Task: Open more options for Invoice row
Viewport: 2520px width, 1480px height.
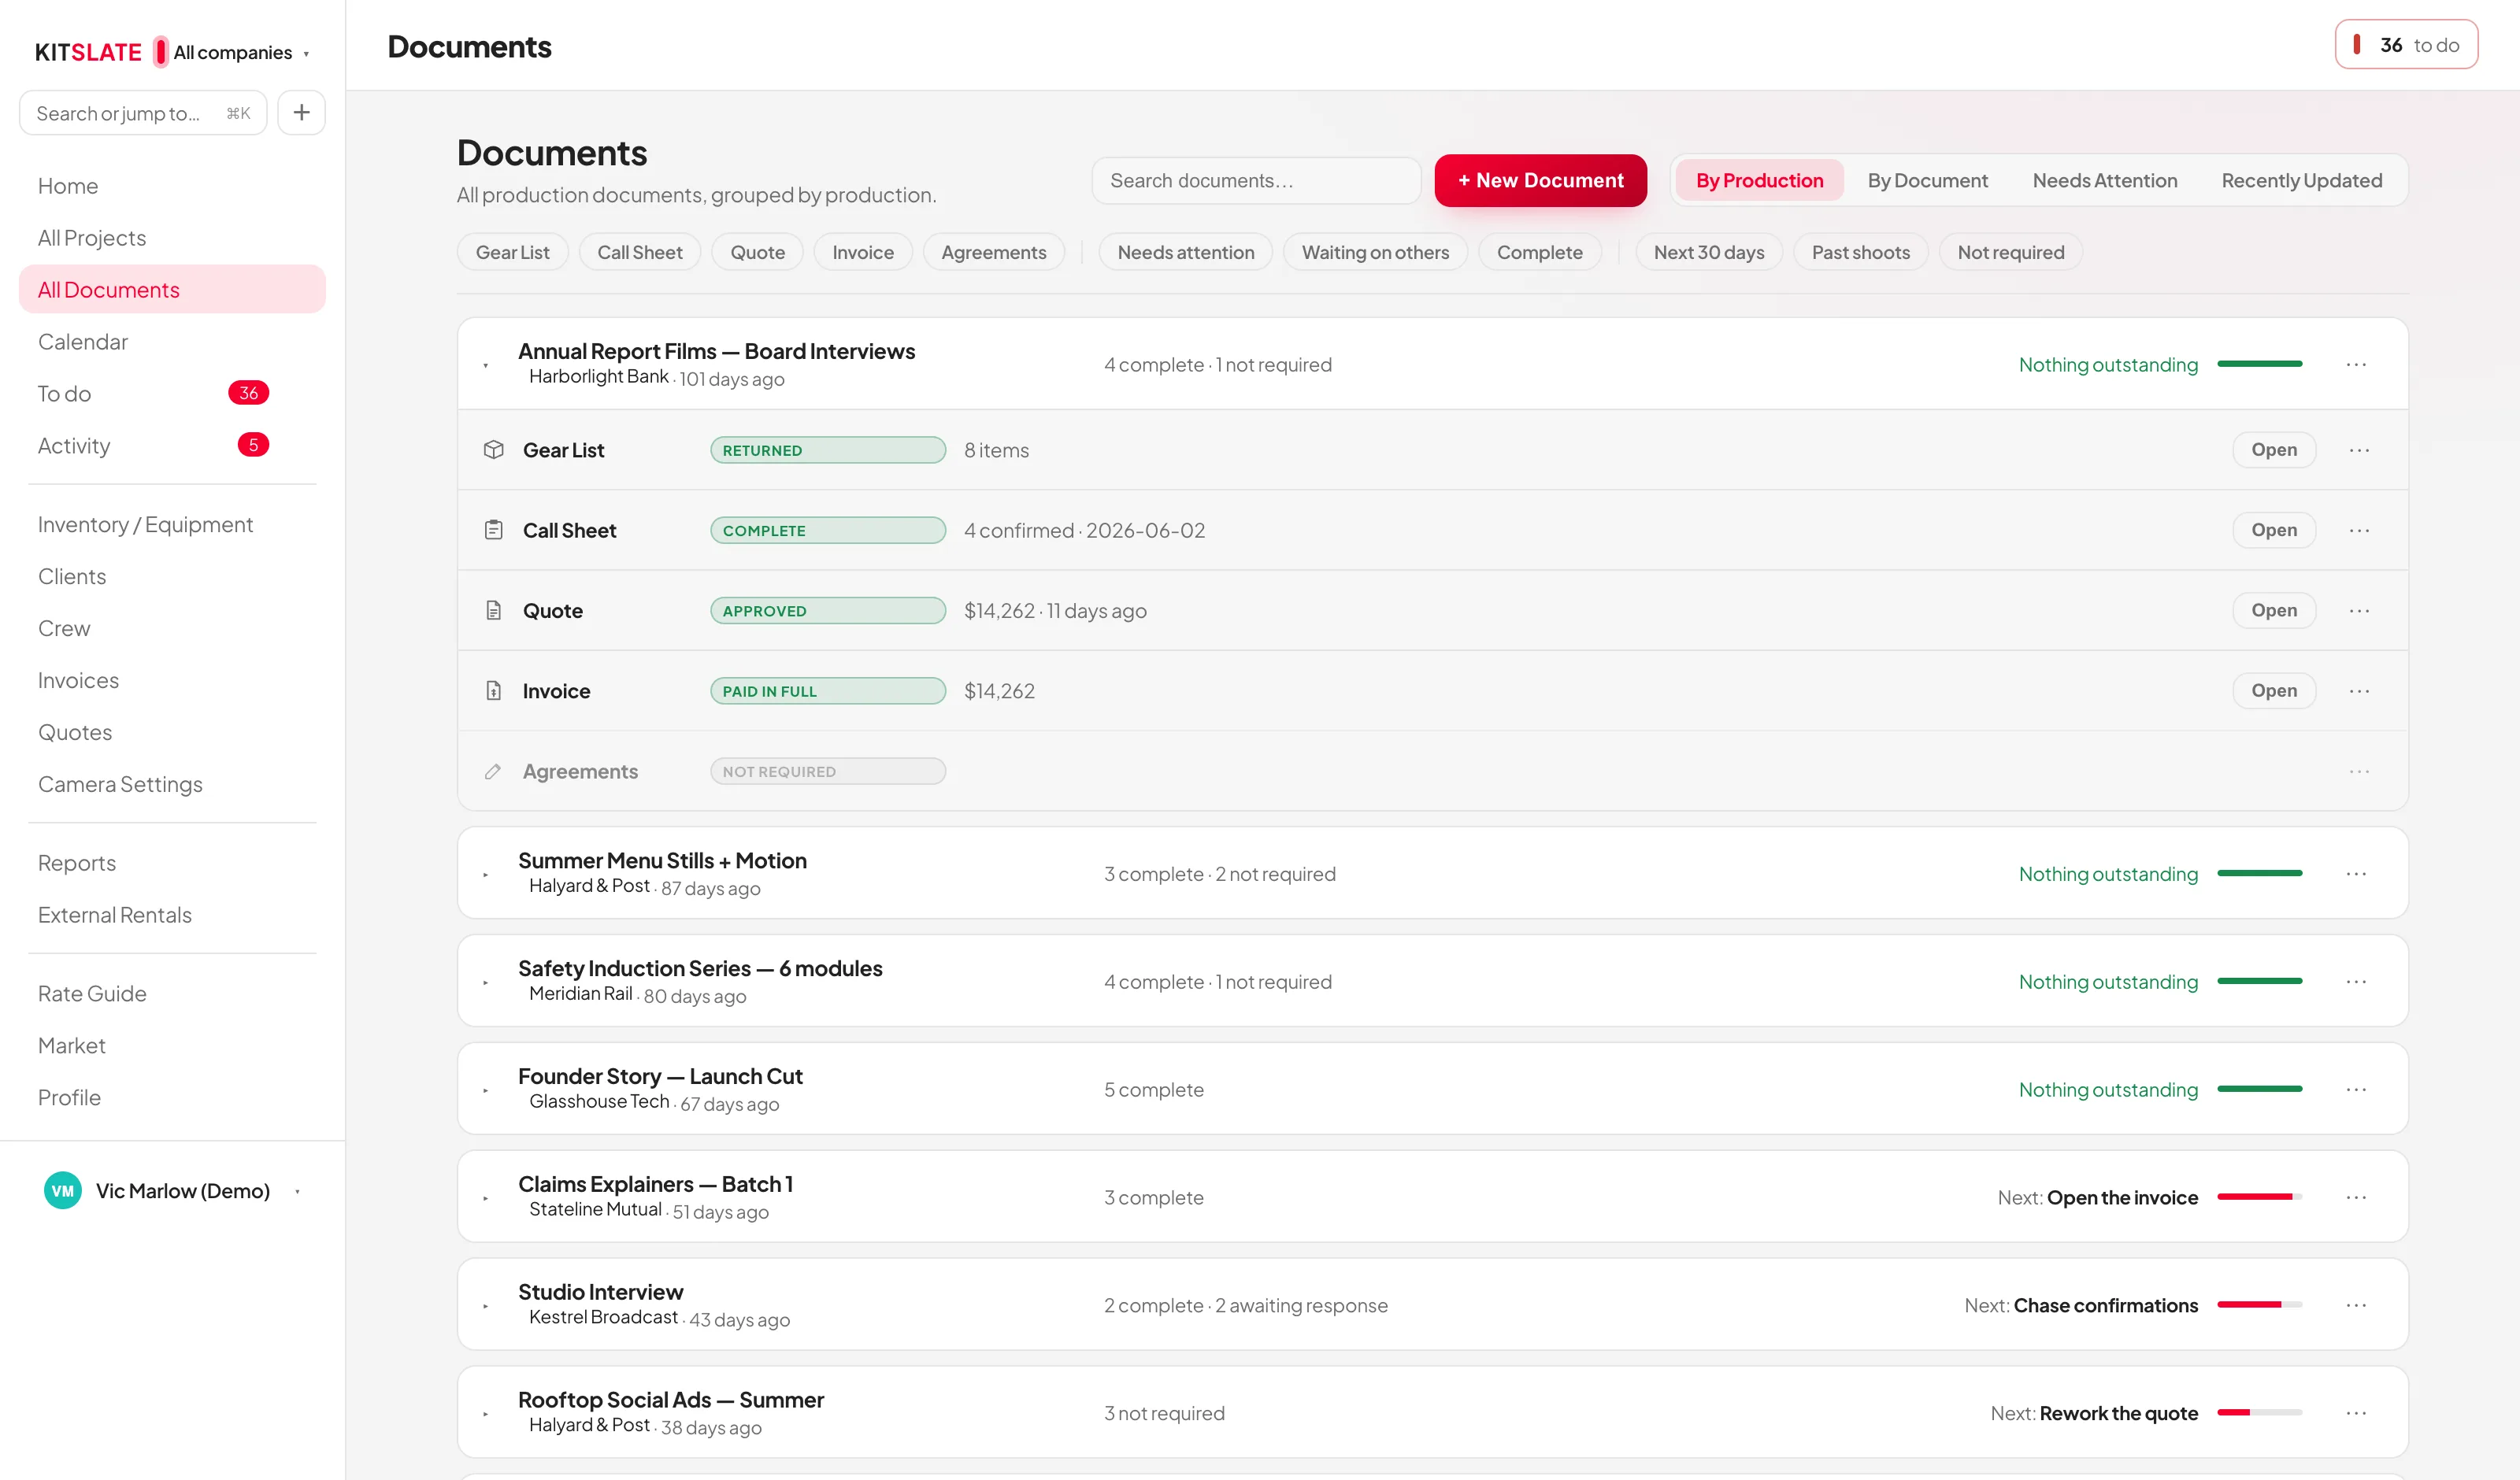Action: tap(2359, 691)
